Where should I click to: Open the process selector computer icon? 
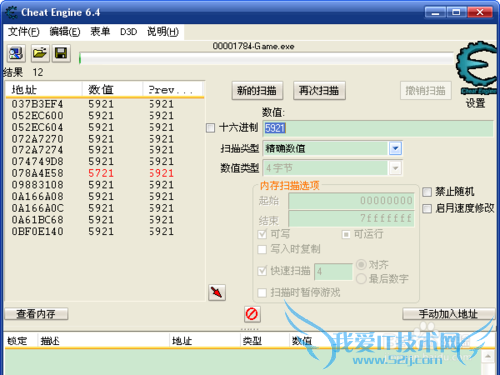coord(16,53)
